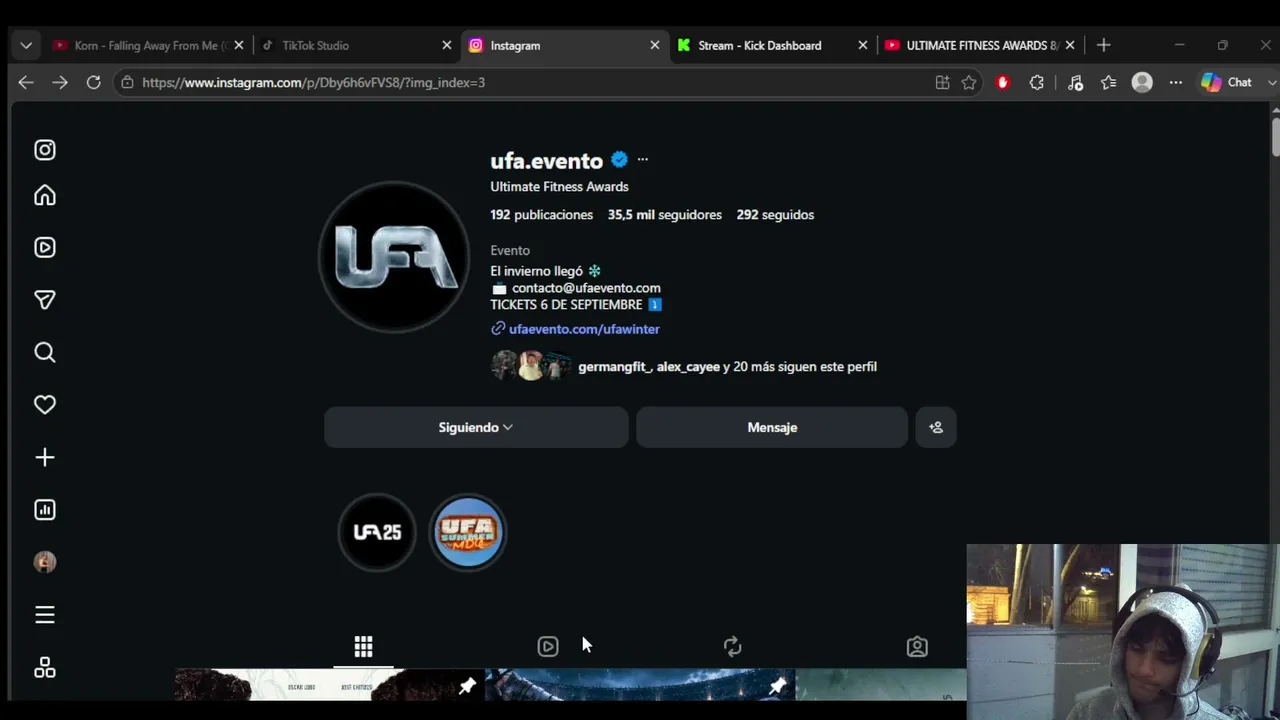Click the contacto@ufaevento.com email text
This screenshot has height=720, width=1280.
point(586,288)
